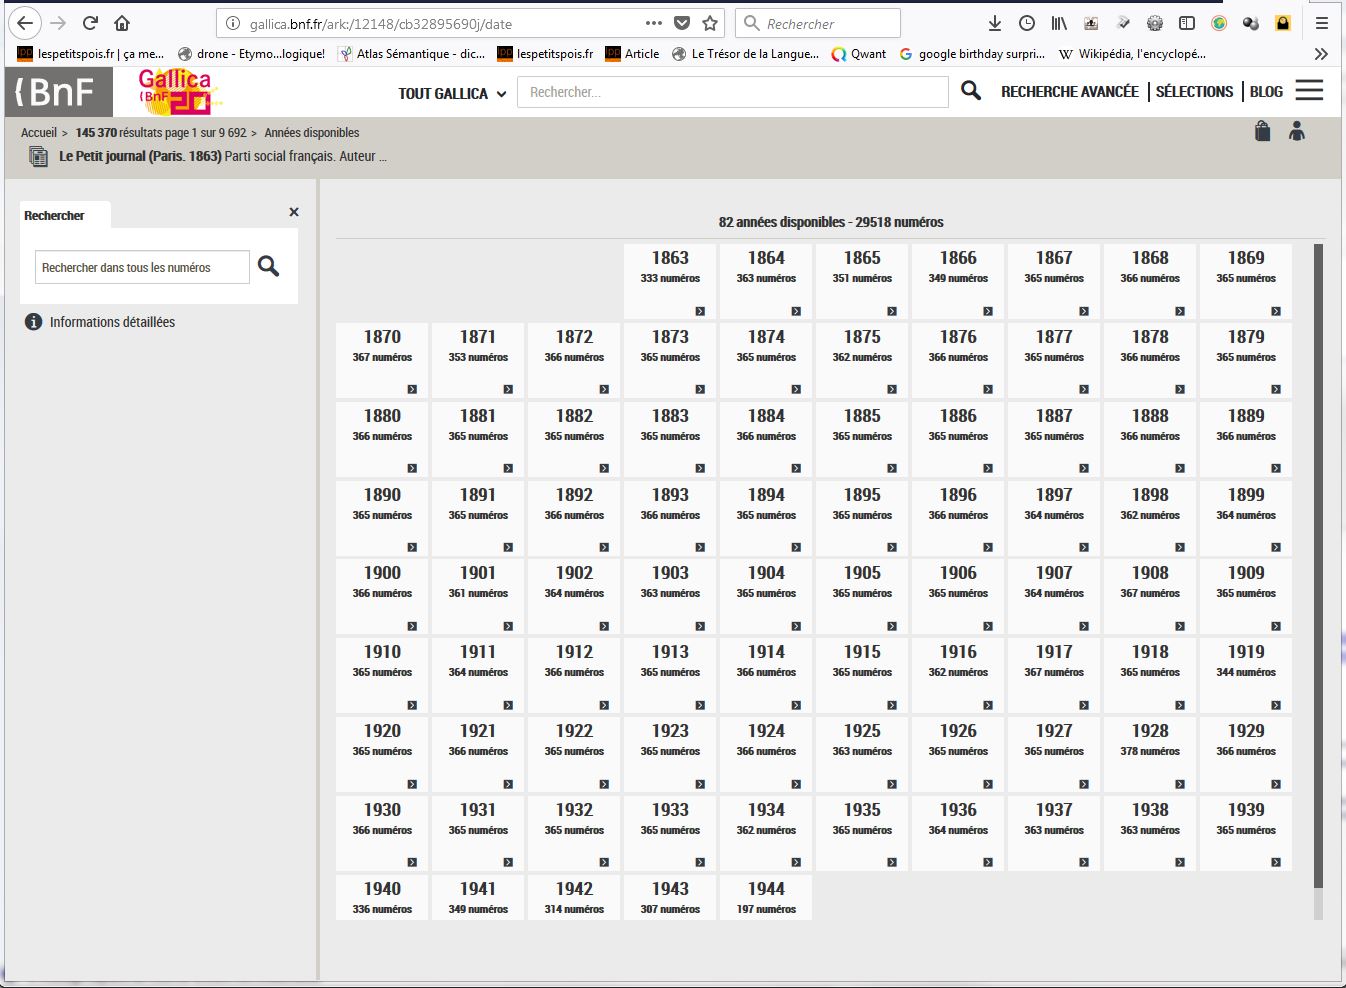
Task: Select the Rechercher tab
Action: pyautogui.click(x=55, y=216)
